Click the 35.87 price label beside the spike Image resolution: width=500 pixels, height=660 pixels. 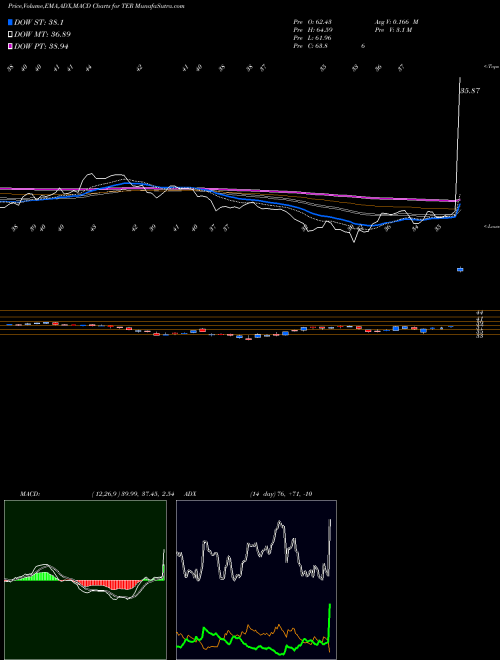coord(470,90)
